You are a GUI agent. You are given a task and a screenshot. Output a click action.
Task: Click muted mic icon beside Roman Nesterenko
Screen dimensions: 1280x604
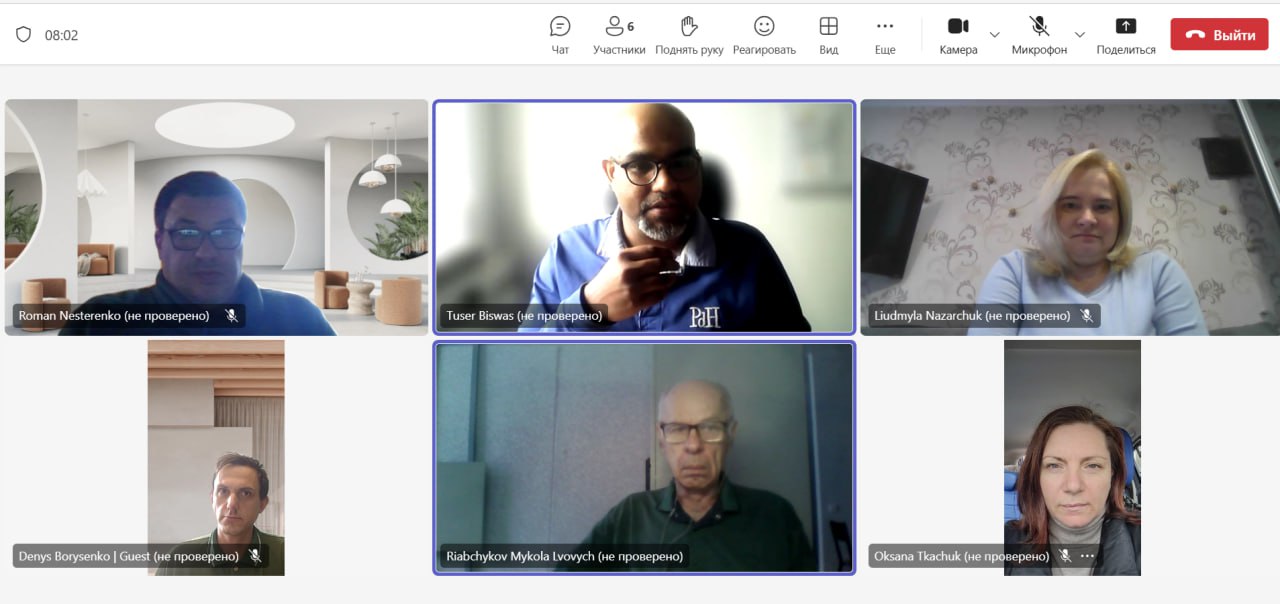click(231, 316)
